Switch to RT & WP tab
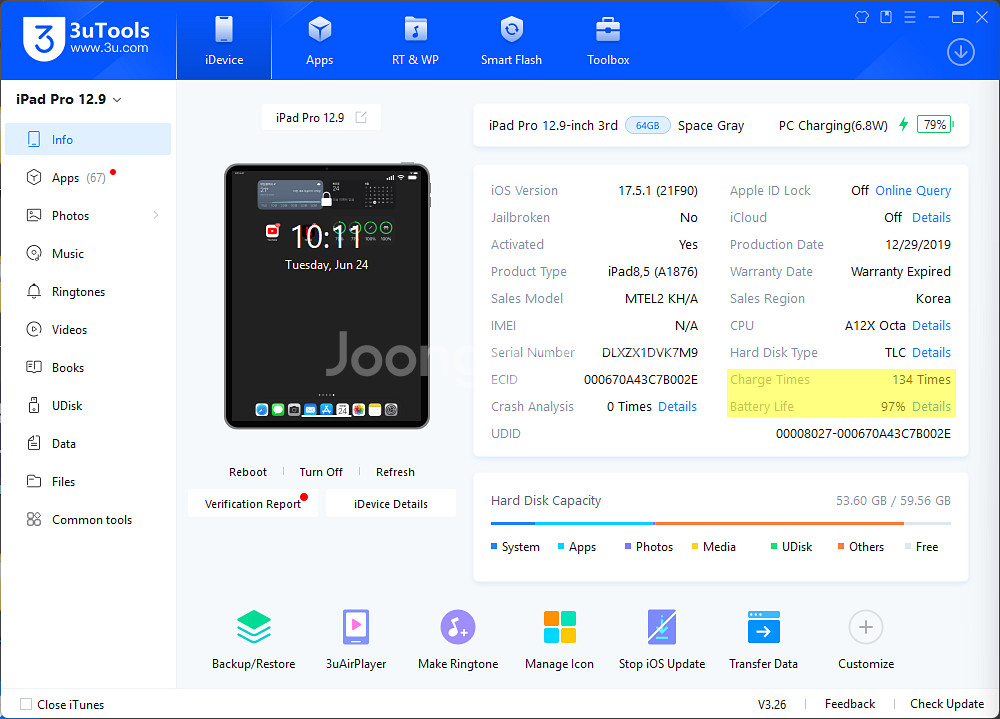Image resolution: width=1000 pixels, height=719 pixels. pyautogui.click(x=415, y=40)
